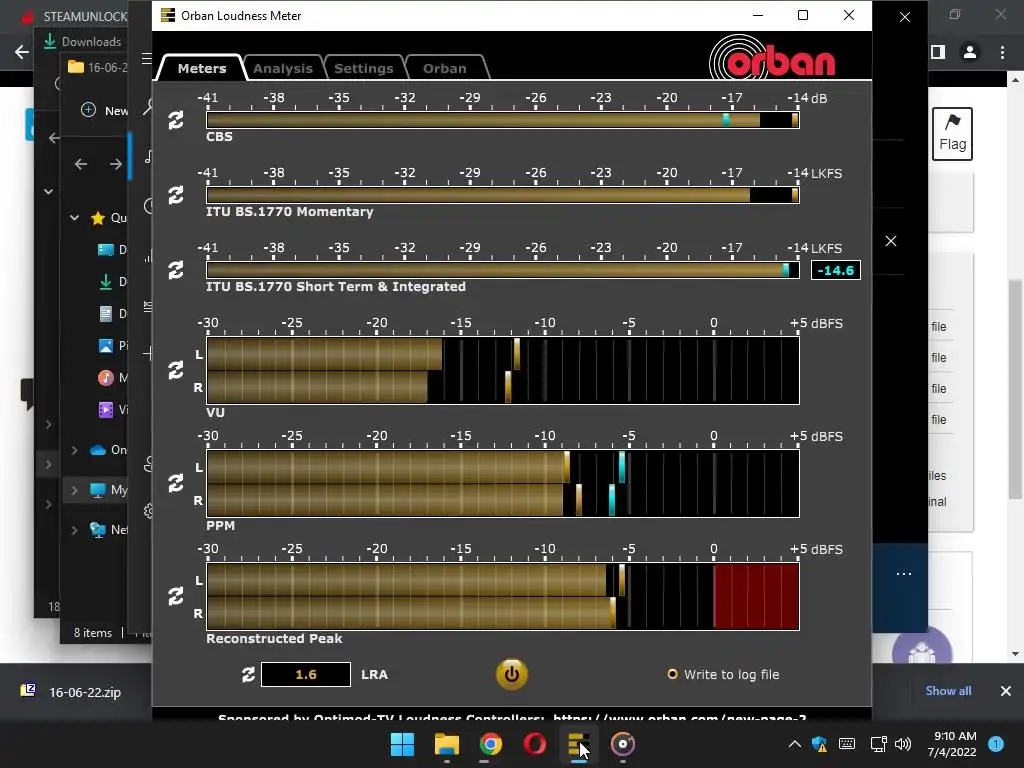1024x768 pixels.
Task: Click Orban Loudness Meter taskbar icon
Action: pos(579,744)
